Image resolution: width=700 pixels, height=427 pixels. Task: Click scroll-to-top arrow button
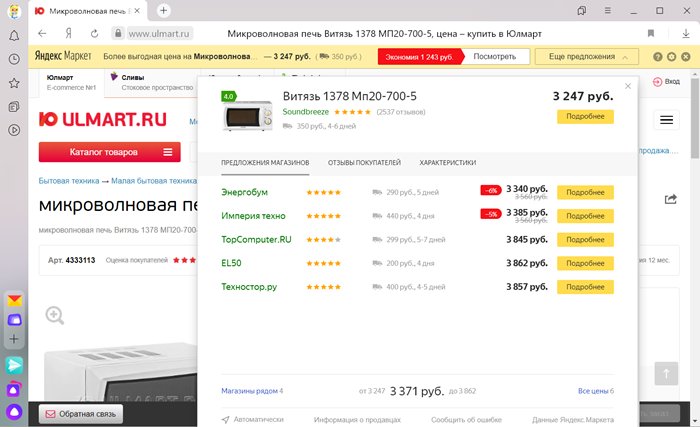click(x=666, y=374)
